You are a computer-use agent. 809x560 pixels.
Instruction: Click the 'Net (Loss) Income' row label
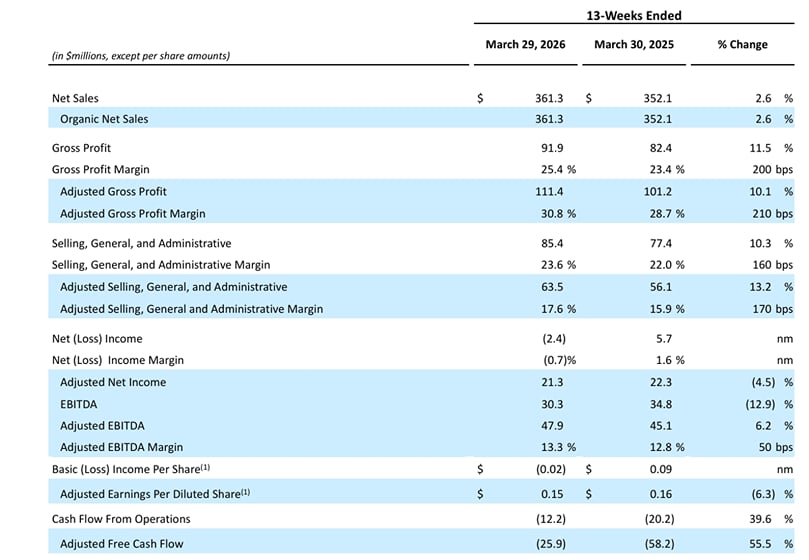click(97, 339)
